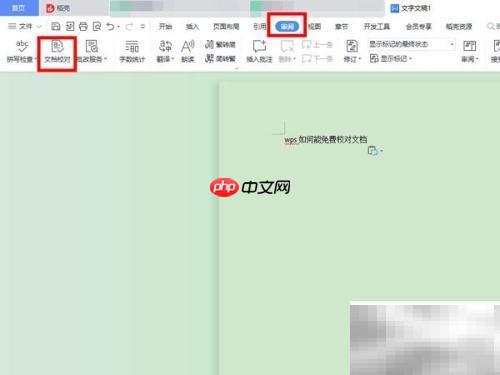Run the spell check (拼写检查) tool
Viewport: 500px width, 375px height.
(x=21, y=51)
